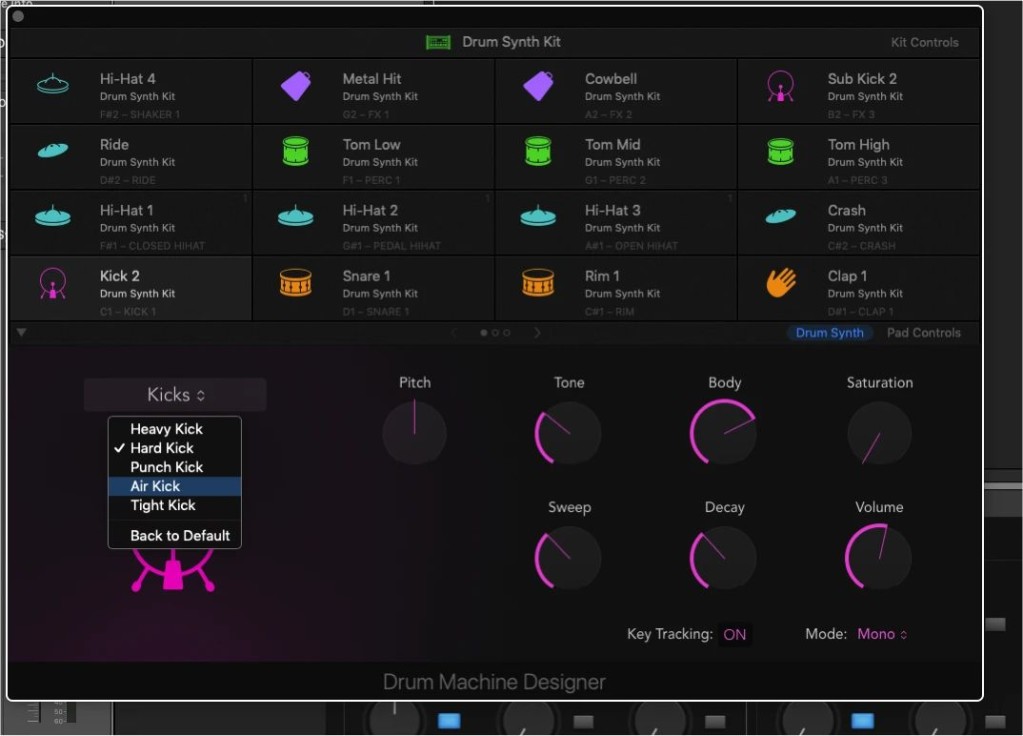
Task: Select the Crash cymbal icon
Action: 781,216
